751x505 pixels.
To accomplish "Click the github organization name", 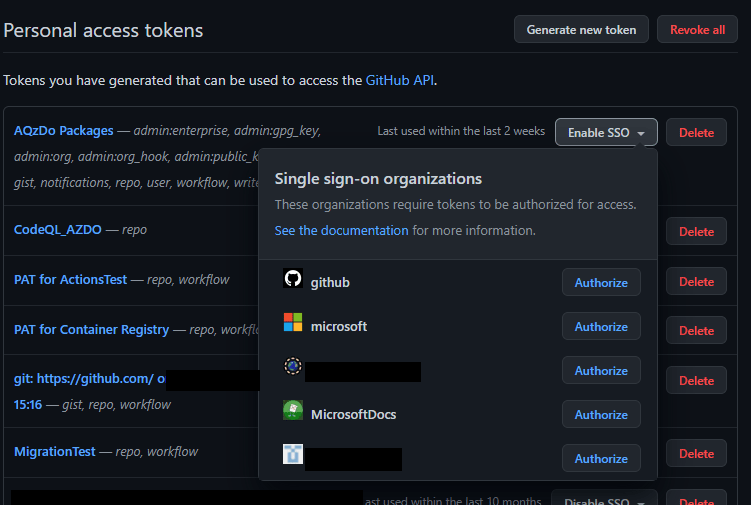I will coord(330,283).
